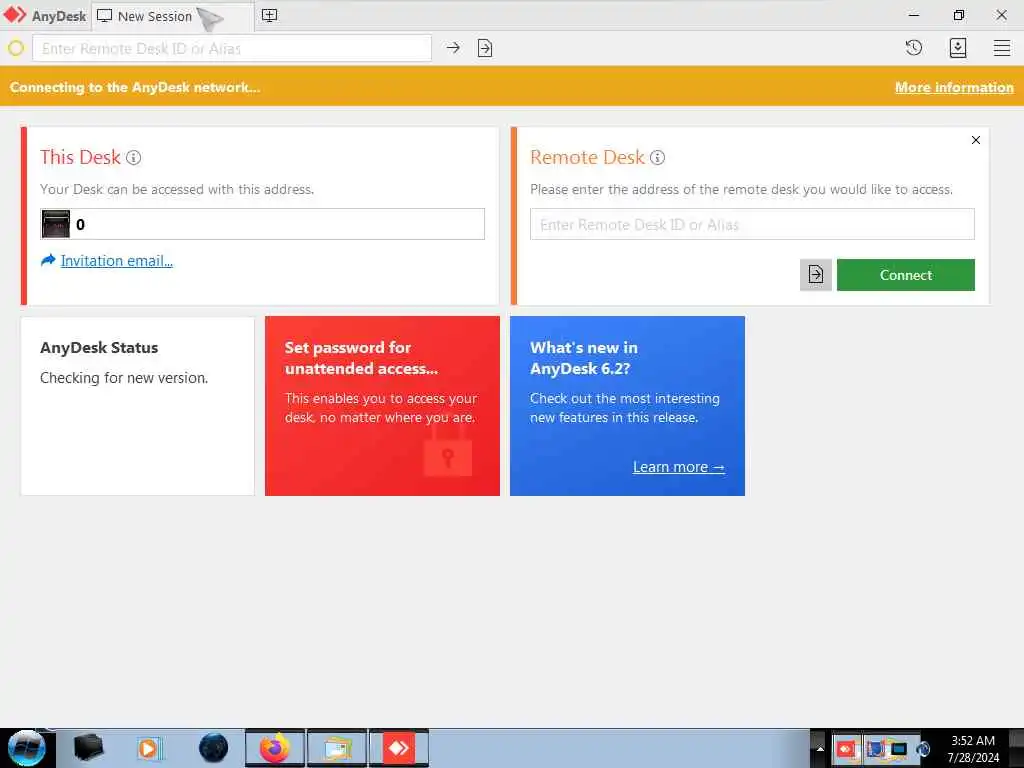Open a new tab with plus icon
Screen dimensions: 1024x768
269,16
